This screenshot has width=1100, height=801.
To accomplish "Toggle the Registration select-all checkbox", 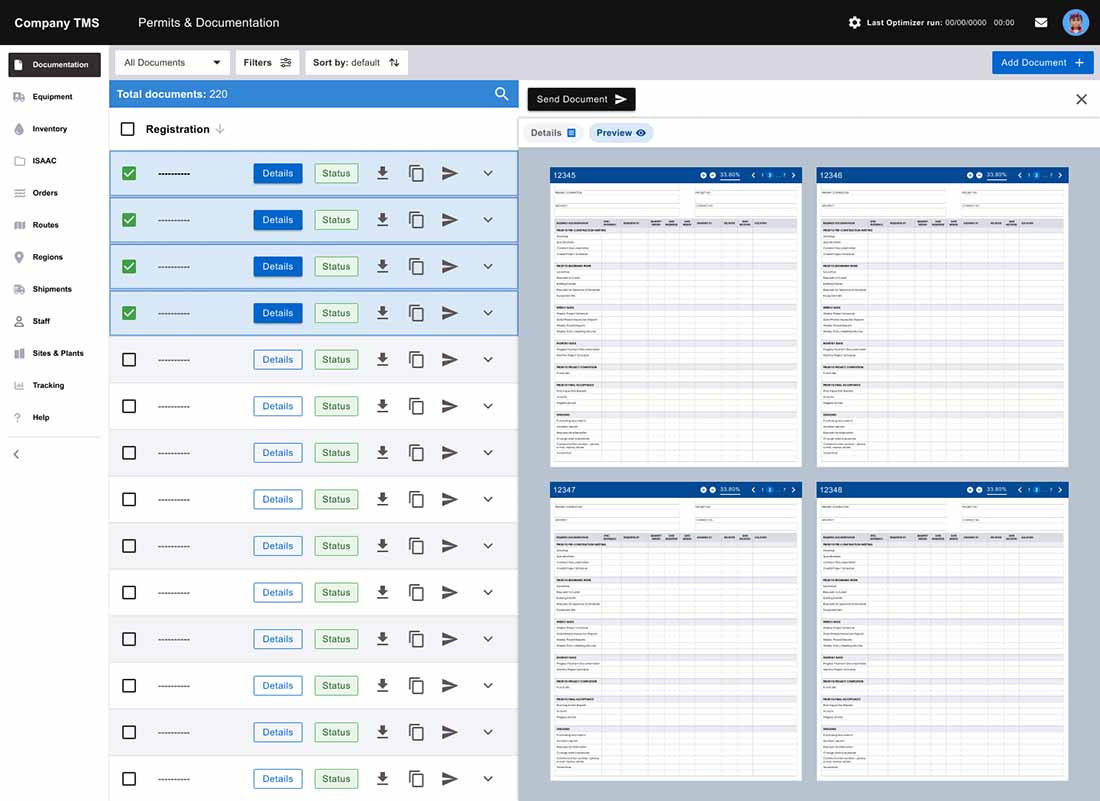I will (x=127, y=129).
